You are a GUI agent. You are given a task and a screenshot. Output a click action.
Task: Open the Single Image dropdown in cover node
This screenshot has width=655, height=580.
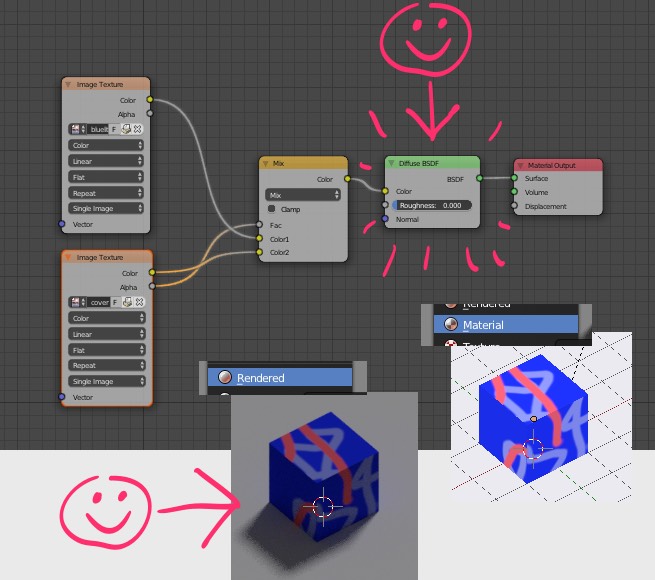tap(107, 381)
